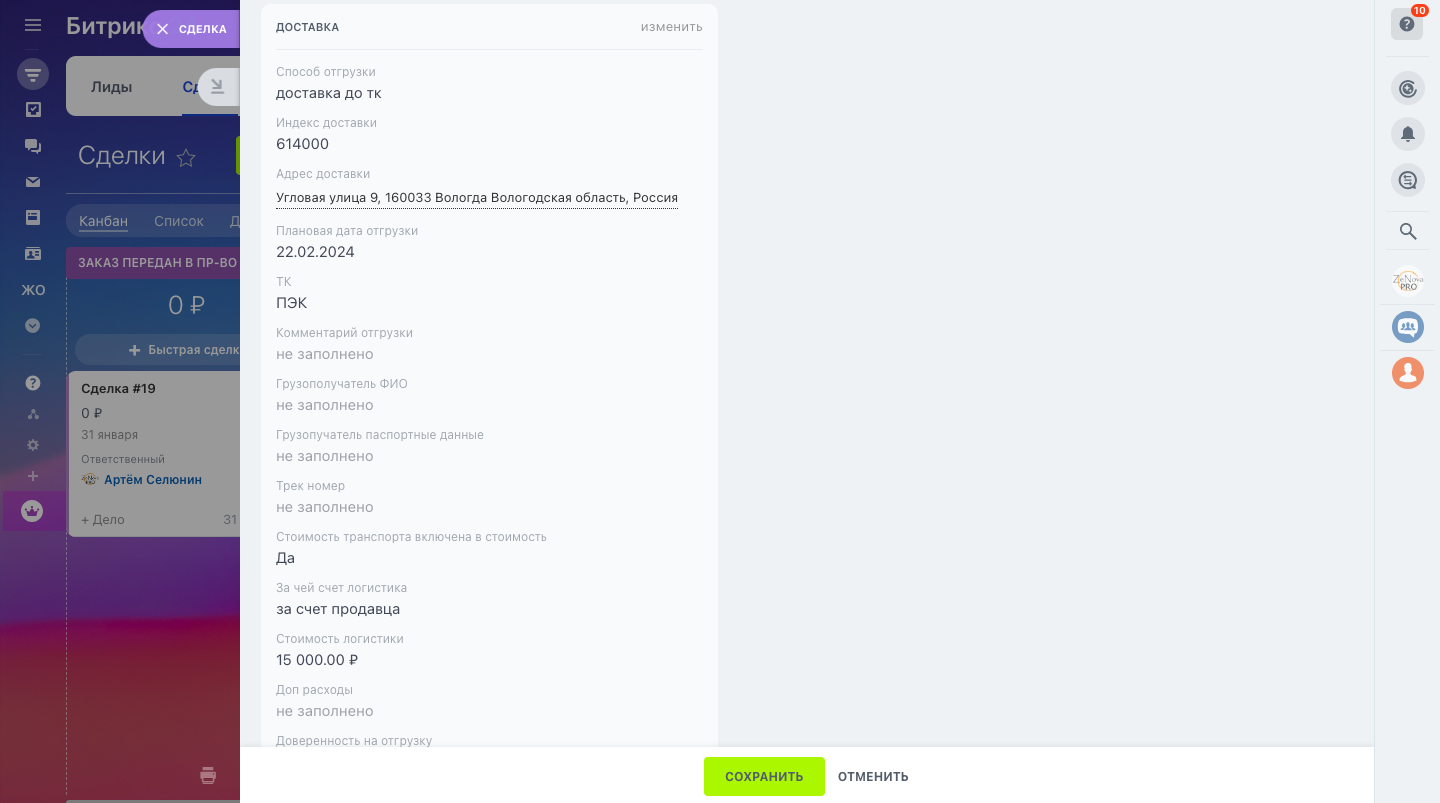Open the chat messages icon in sidebar
The height and width of the screenshot is (803, 1440).
point(33,146)
